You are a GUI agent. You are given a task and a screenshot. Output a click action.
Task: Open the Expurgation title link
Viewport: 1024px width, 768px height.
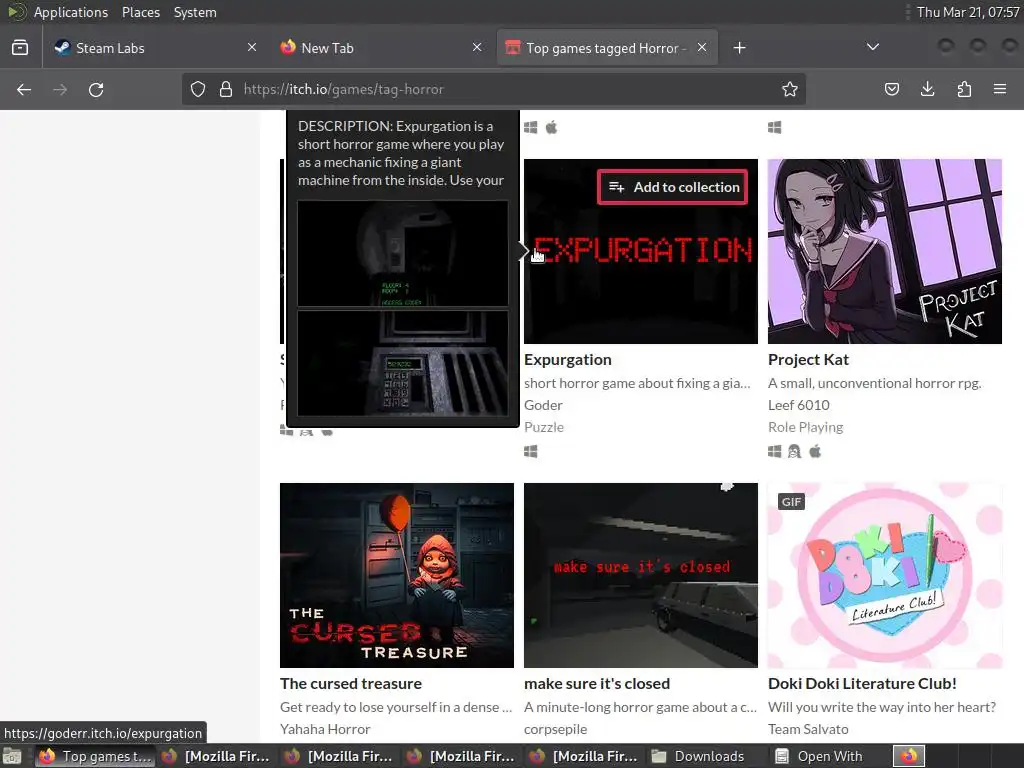tap(568, 360)
